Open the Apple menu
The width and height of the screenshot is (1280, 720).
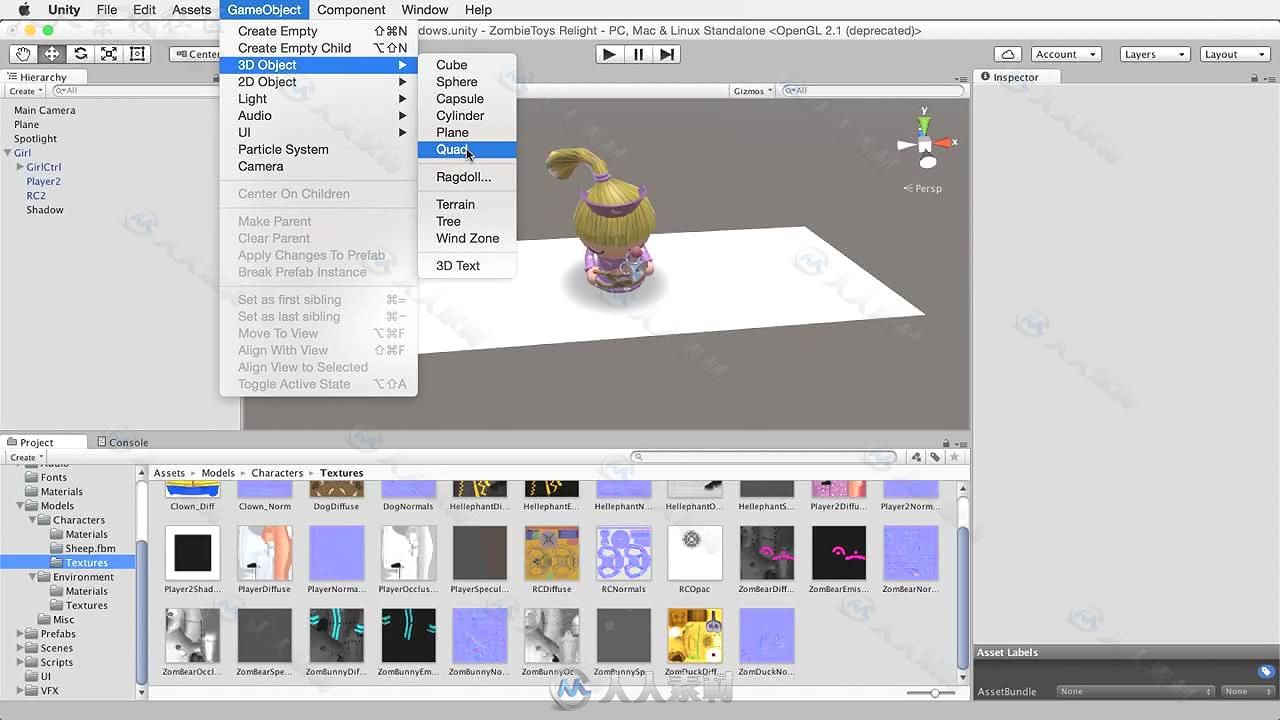click(23, 10)
